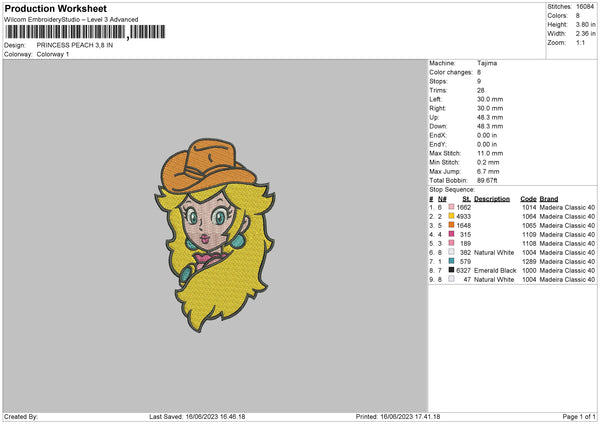Click thread code 1014 in row 1
The height and width of the screenshot is (424, 600).
[x=529, y=207]
